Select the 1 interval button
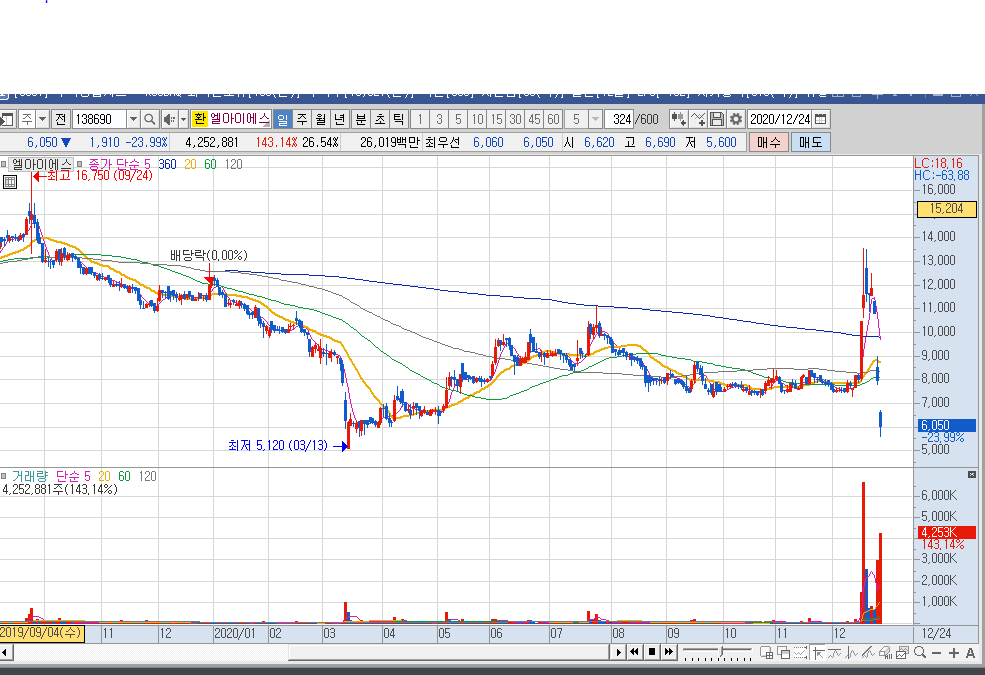Viewport: 985px width, 675px height. tap(420, 119)
